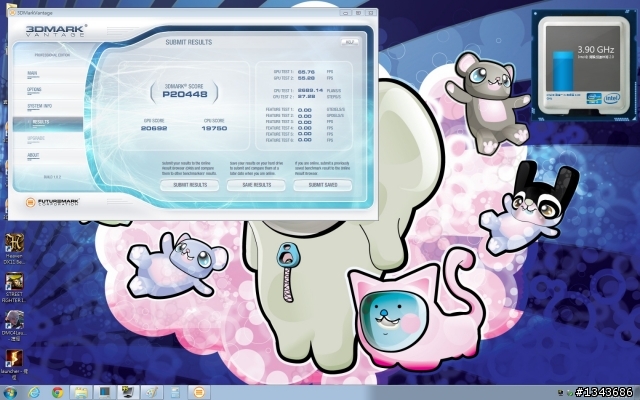Switch to 3DMark Vantage taskbar button
The width and height of the screenshot is (640, 400).
pyautogui.click(x=199, y=393)
